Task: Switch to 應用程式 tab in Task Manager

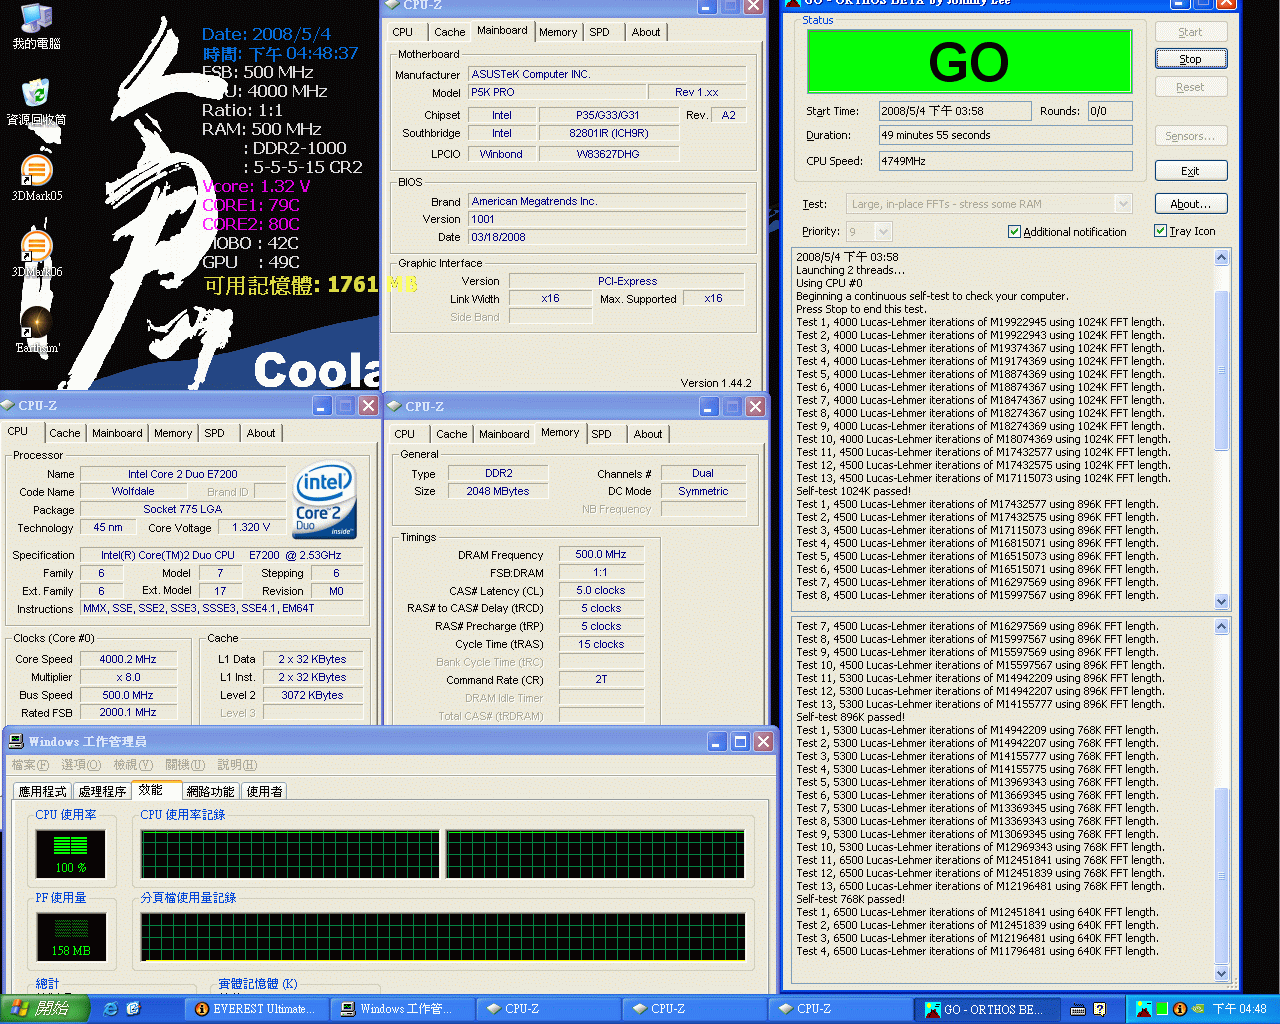Action: tap(43, 791)
